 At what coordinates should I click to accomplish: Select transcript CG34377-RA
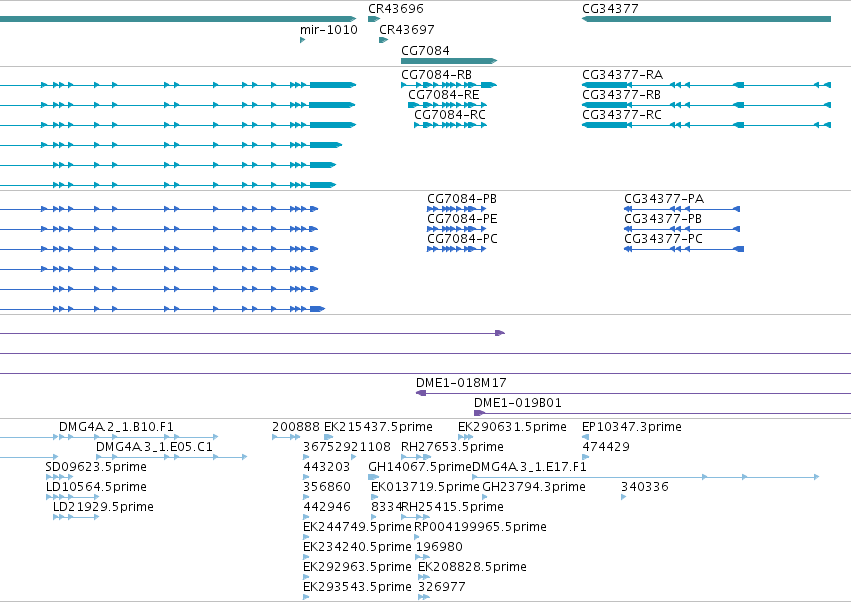[x=623, y=75]
